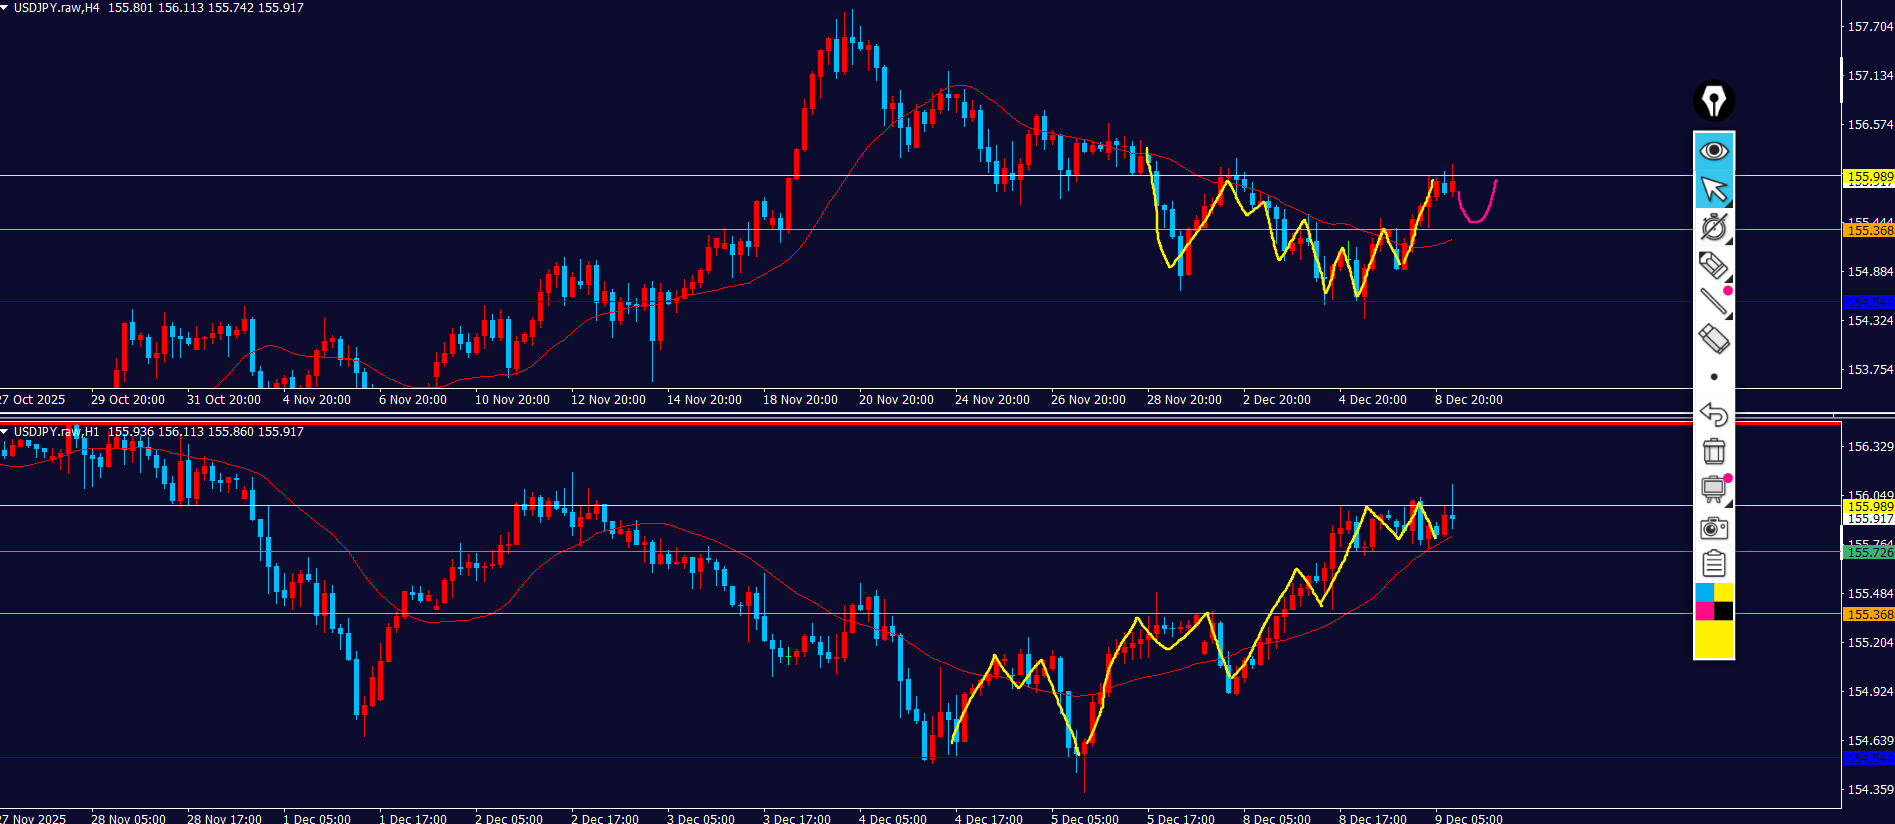Image resolution: width=1895 pixels, height=824 pixels.
Task: Pick the magenta color swatch
Action: click(1704, 611)
